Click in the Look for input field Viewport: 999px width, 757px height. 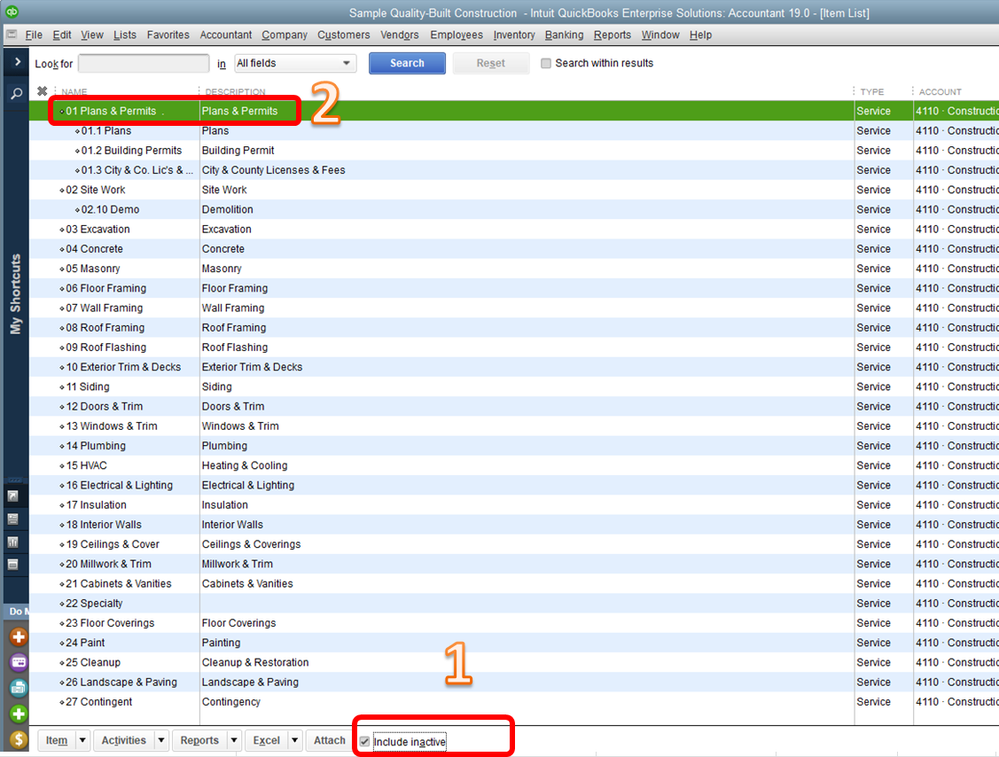coord(143,63)
